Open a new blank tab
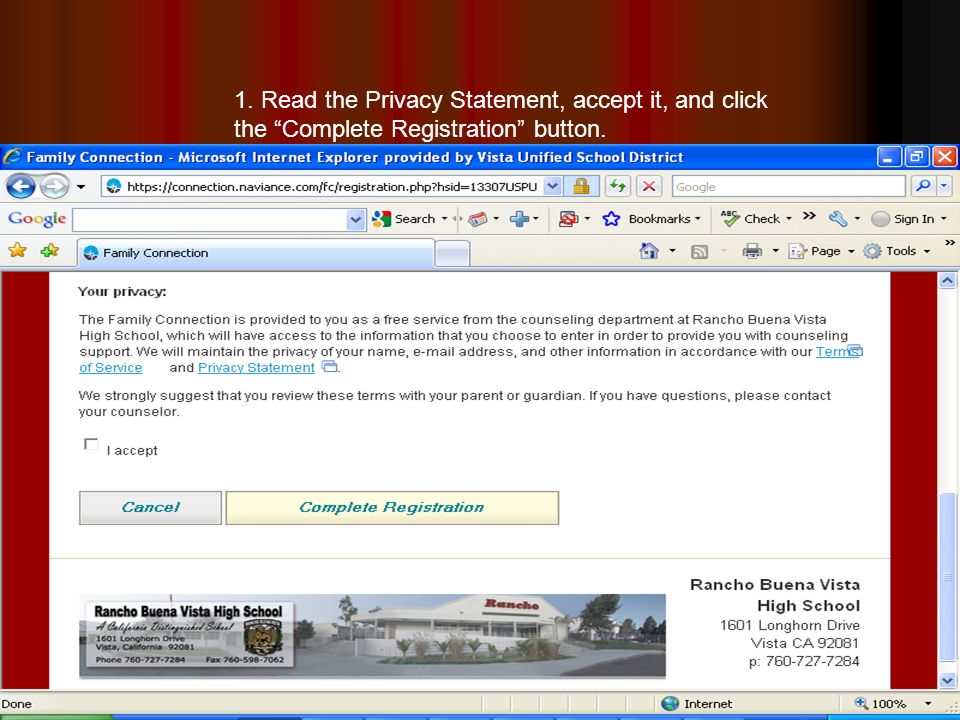The image size is (960, 720). 452,253
